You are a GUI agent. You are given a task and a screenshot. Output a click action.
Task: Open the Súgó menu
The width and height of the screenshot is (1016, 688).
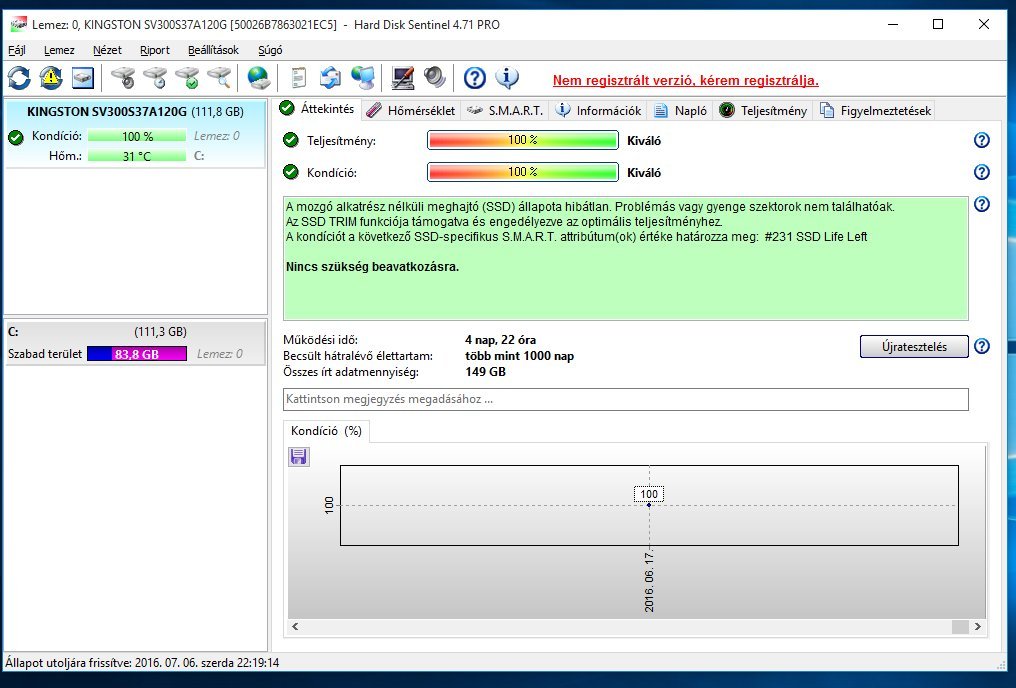coord(270,50)
